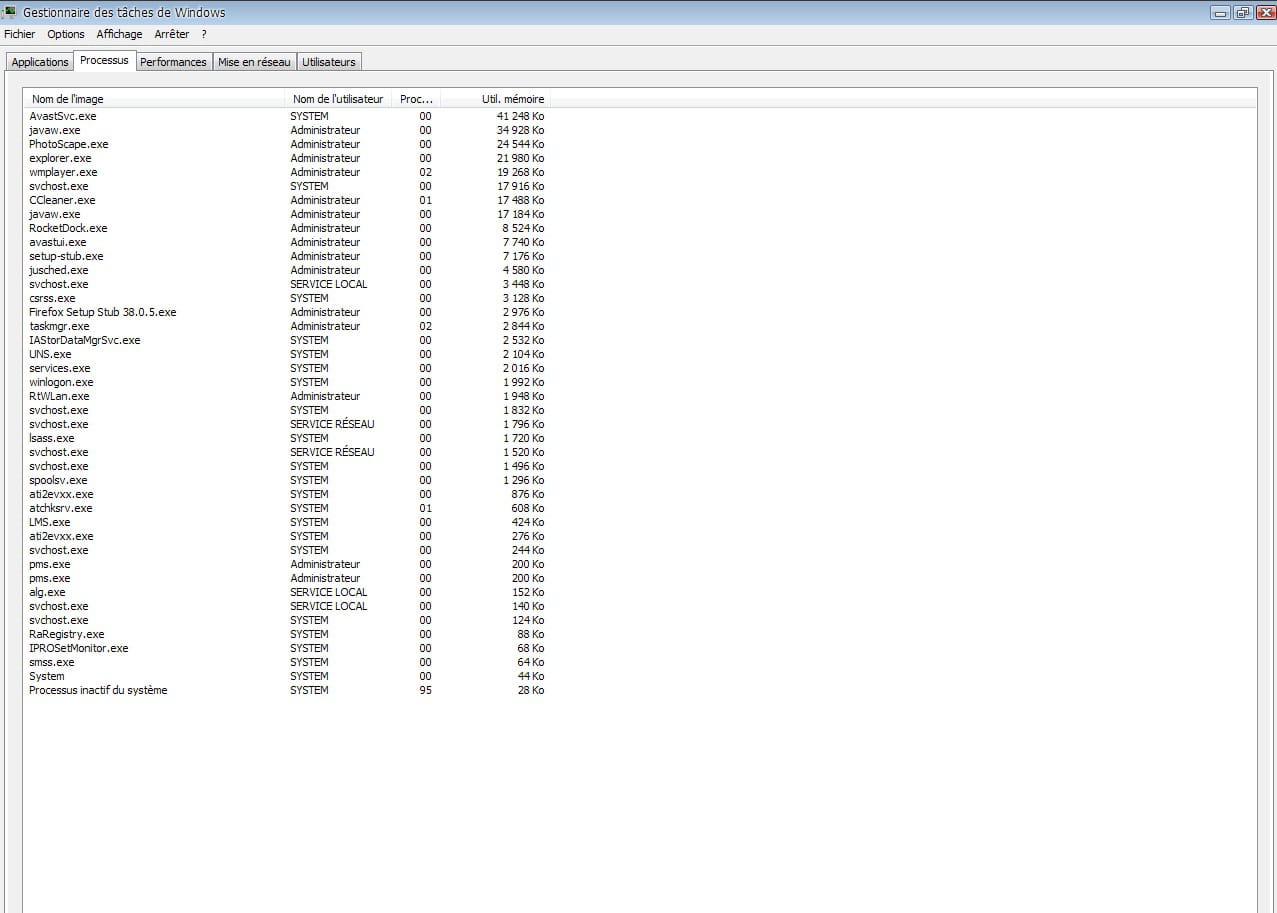Open the Fichier menu
Viewport: 1277px width, 913px height.
point(19,34)
